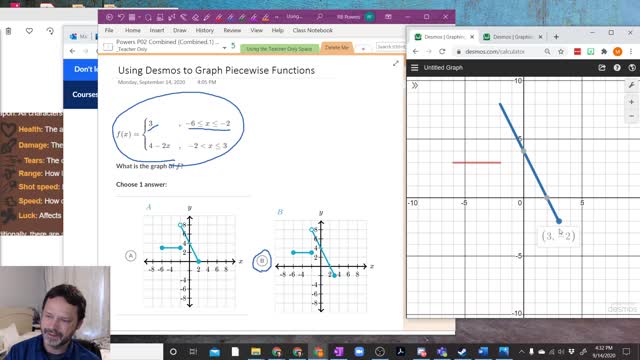The width and height of the screenshot is (640, 360).
Task: Pick the orange highlighter in OneNote toolbar
Action: pyautogui.click(x=266, y=17)
